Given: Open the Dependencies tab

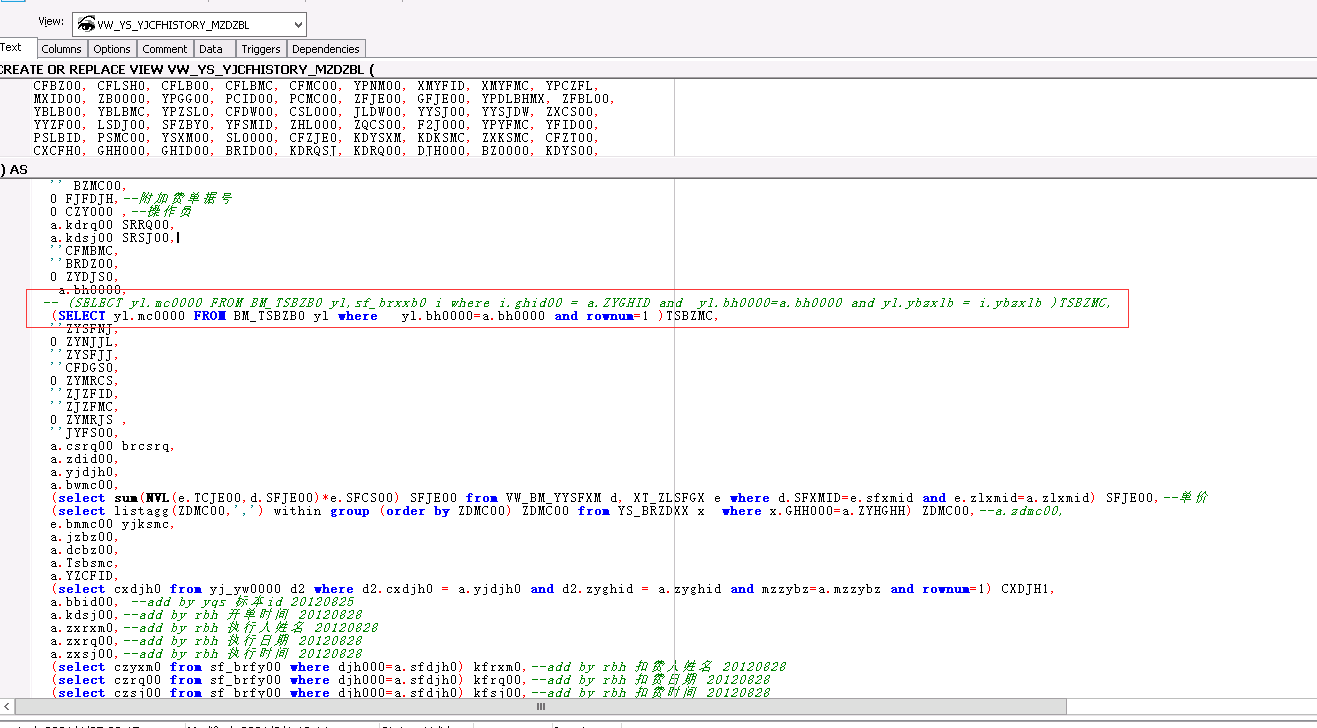Looking at the screenshot, I should click(326, 49).
